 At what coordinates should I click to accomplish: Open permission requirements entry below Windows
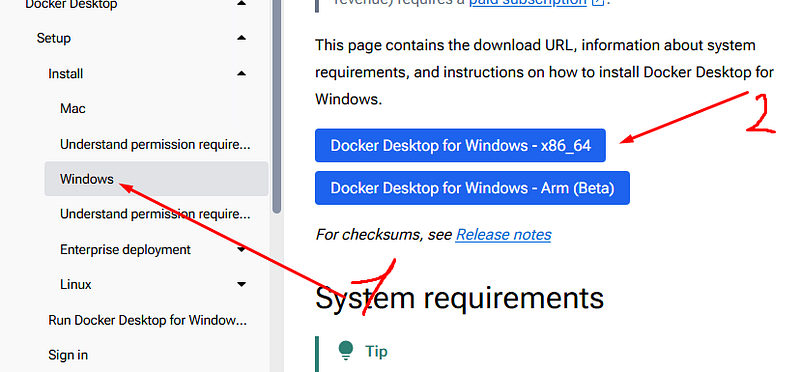point(155,214)
